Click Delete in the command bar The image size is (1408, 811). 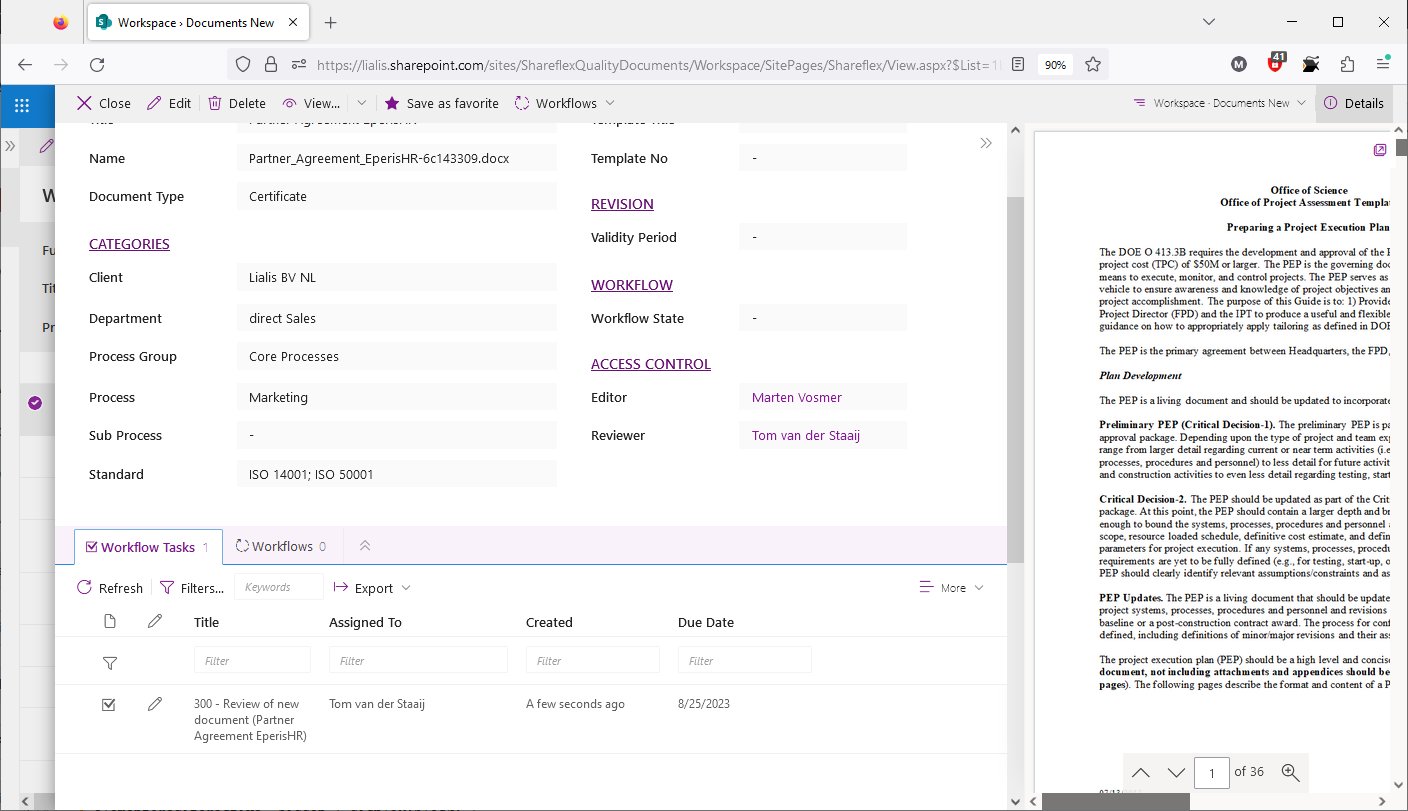237,103
